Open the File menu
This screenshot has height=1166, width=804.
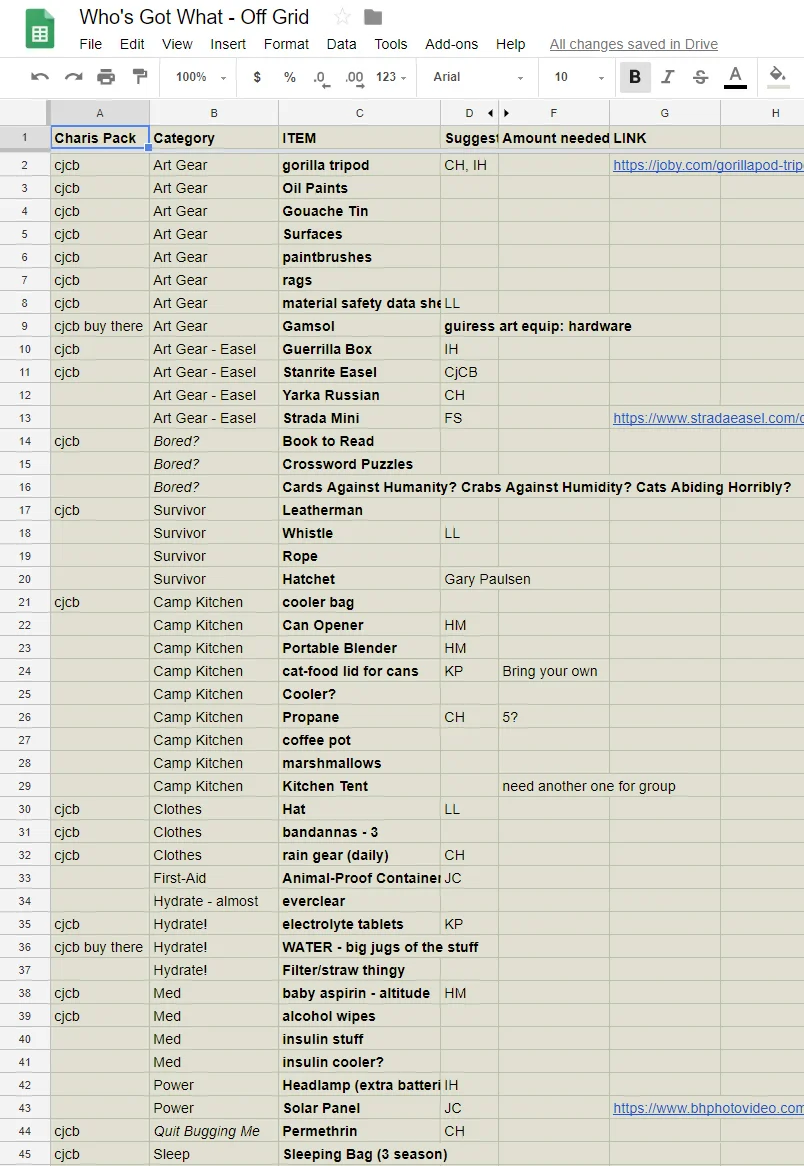(x=91, y=44)
